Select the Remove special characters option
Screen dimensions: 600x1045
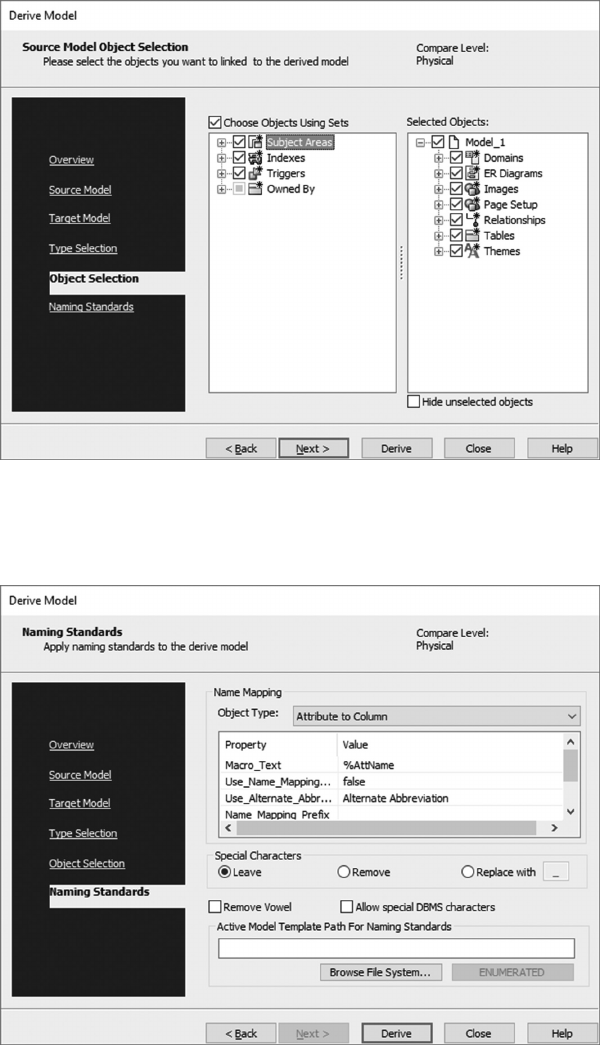[344, 872]
